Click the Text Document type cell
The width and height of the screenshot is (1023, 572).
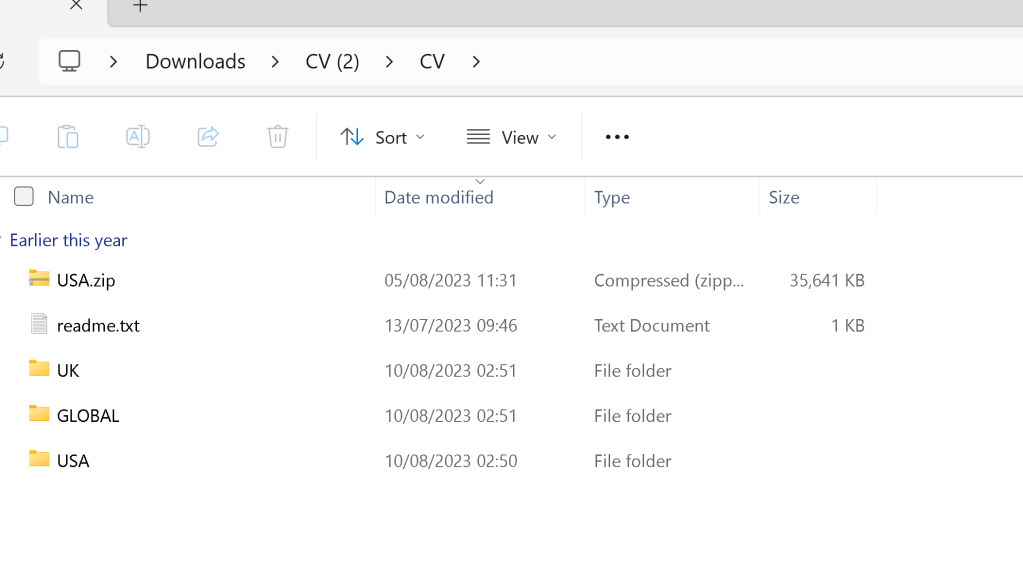tap(652, 325)
